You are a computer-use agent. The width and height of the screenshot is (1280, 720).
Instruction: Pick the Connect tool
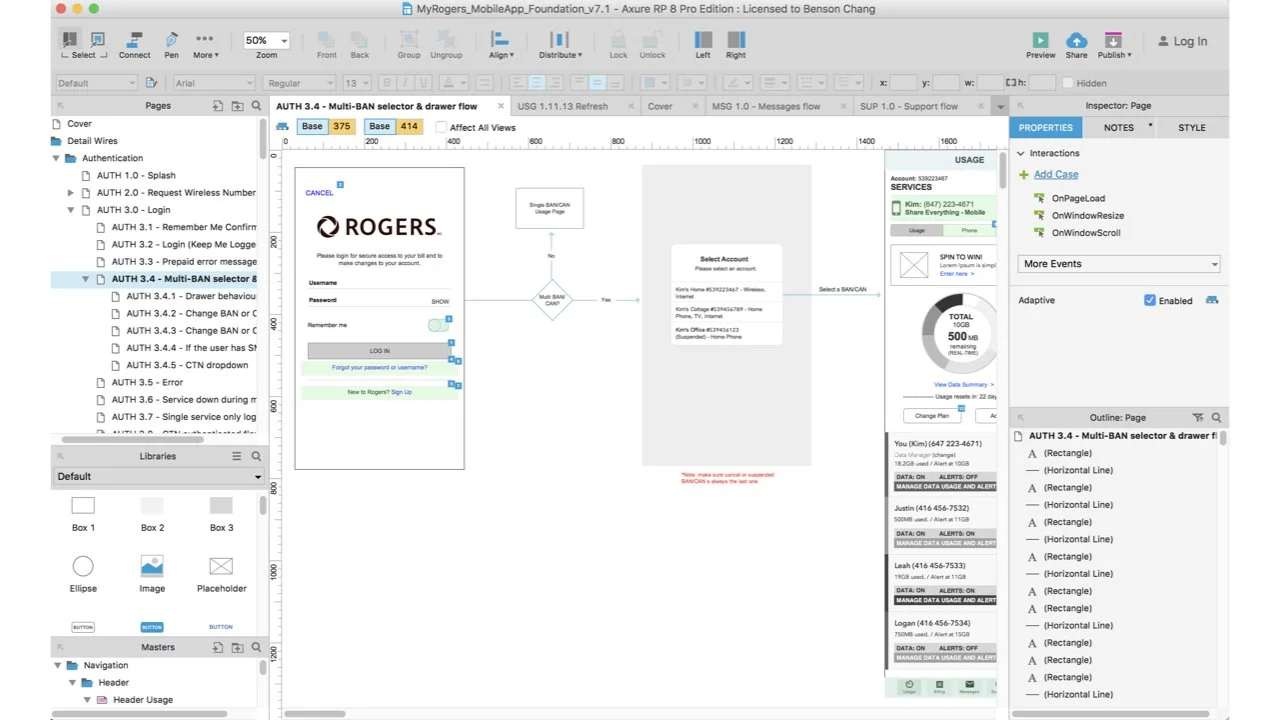tap(134, 44)
